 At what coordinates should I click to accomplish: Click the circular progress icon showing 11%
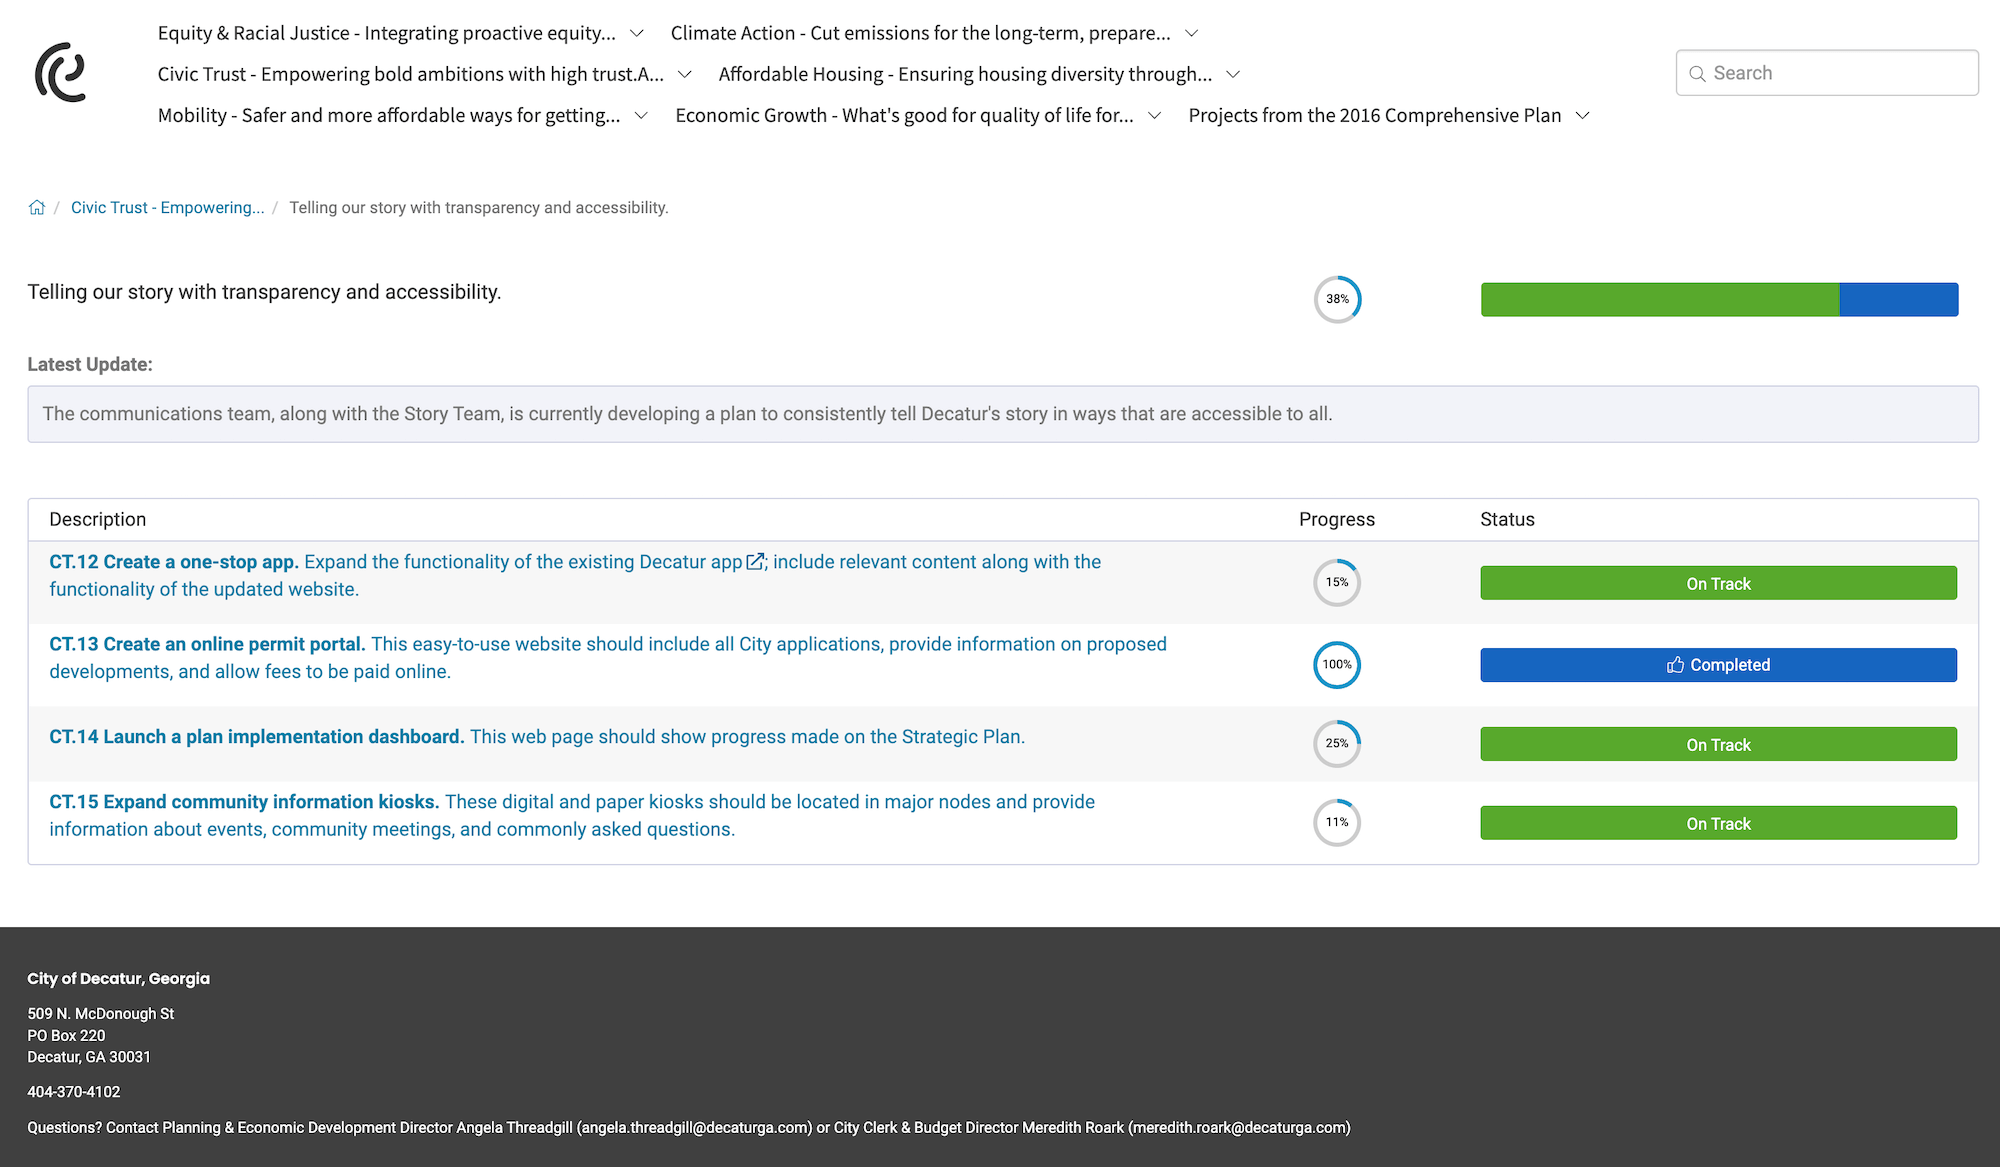coord(1336,822)
